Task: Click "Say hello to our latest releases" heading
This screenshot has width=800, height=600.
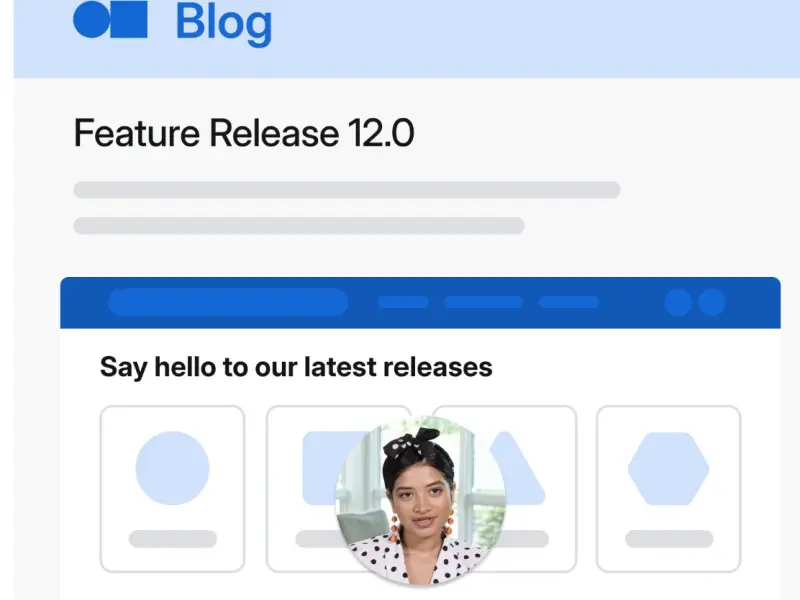Action: [296, 367]
